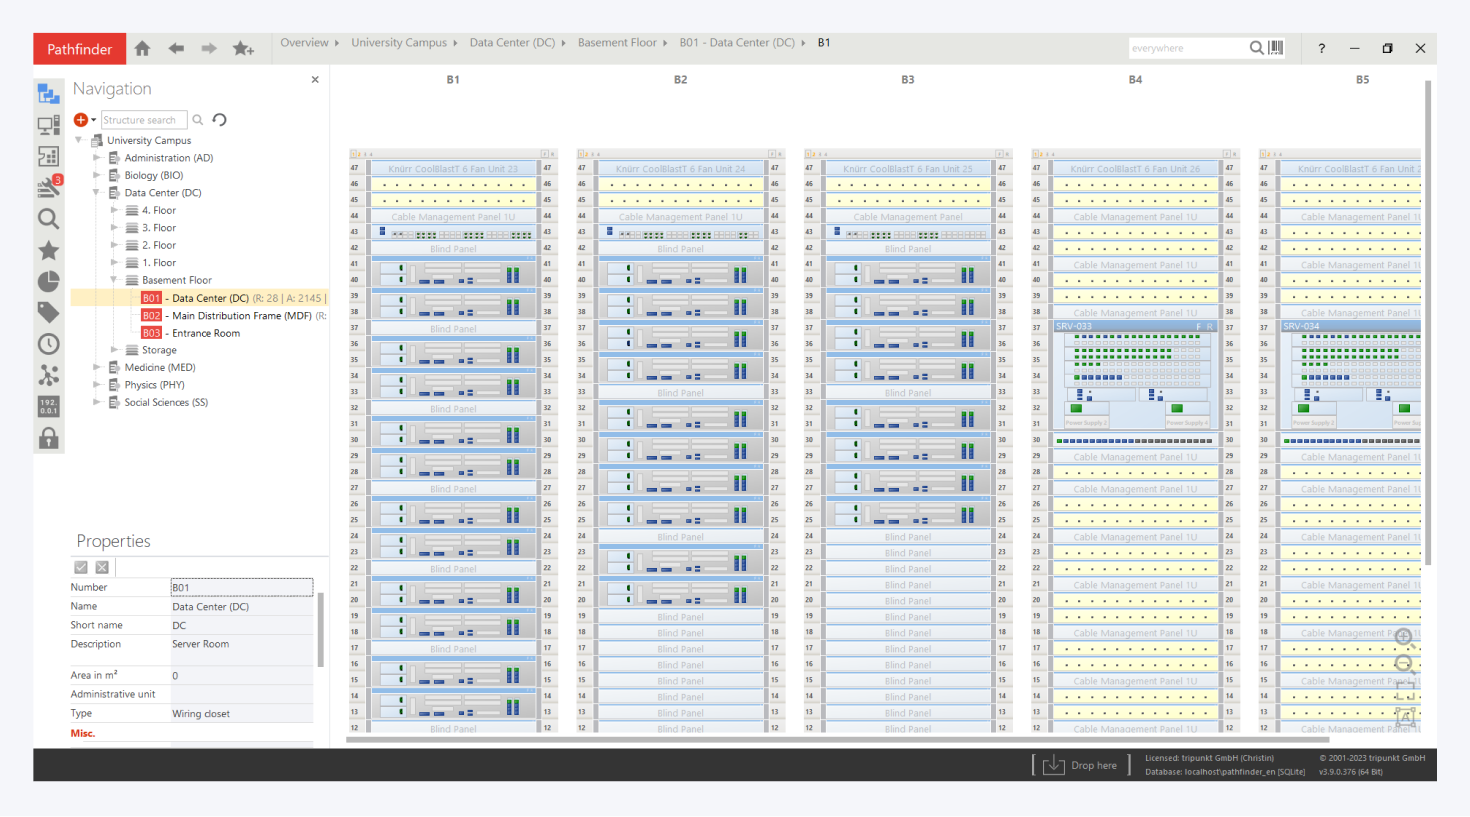Open the reports pie chart sidebar icon

48,281
